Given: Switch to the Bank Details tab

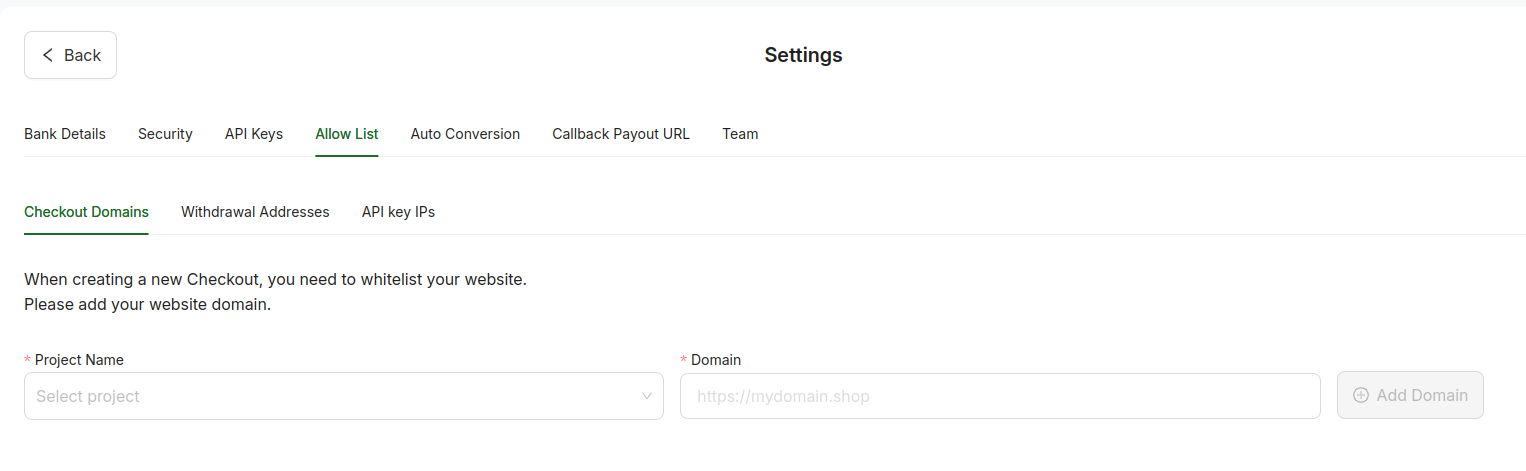Looking at the screenshot, I should [x=65, y=134].
